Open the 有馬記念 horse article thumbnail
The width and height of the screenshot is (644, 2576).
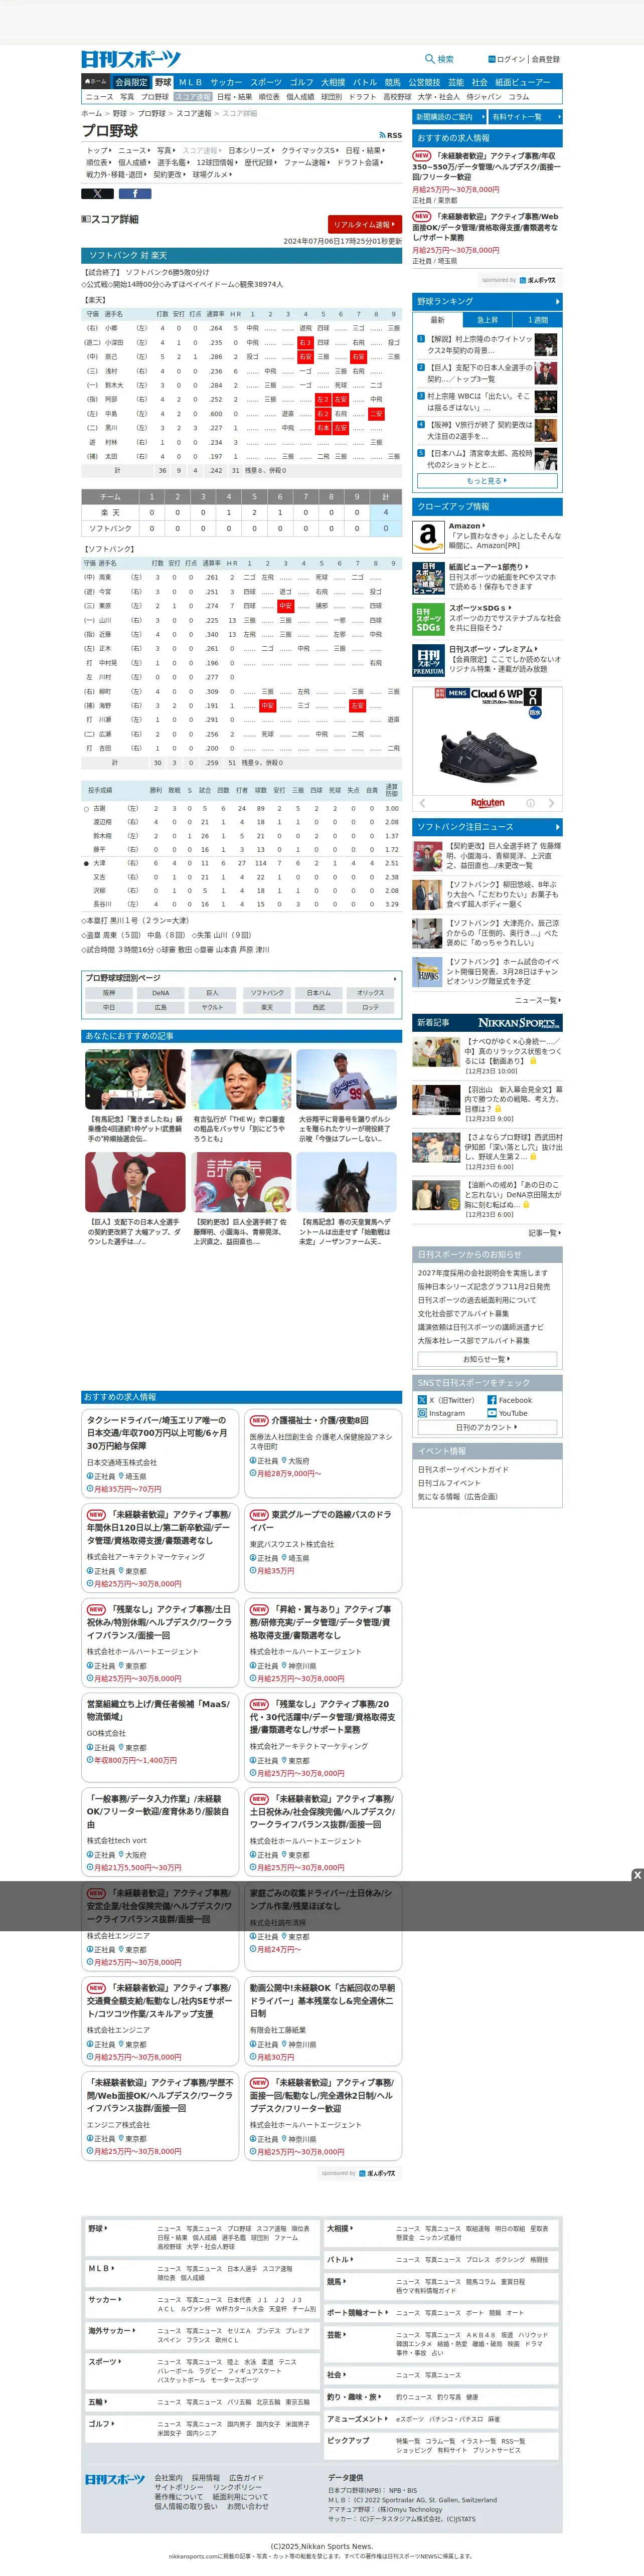point(346,1182)
